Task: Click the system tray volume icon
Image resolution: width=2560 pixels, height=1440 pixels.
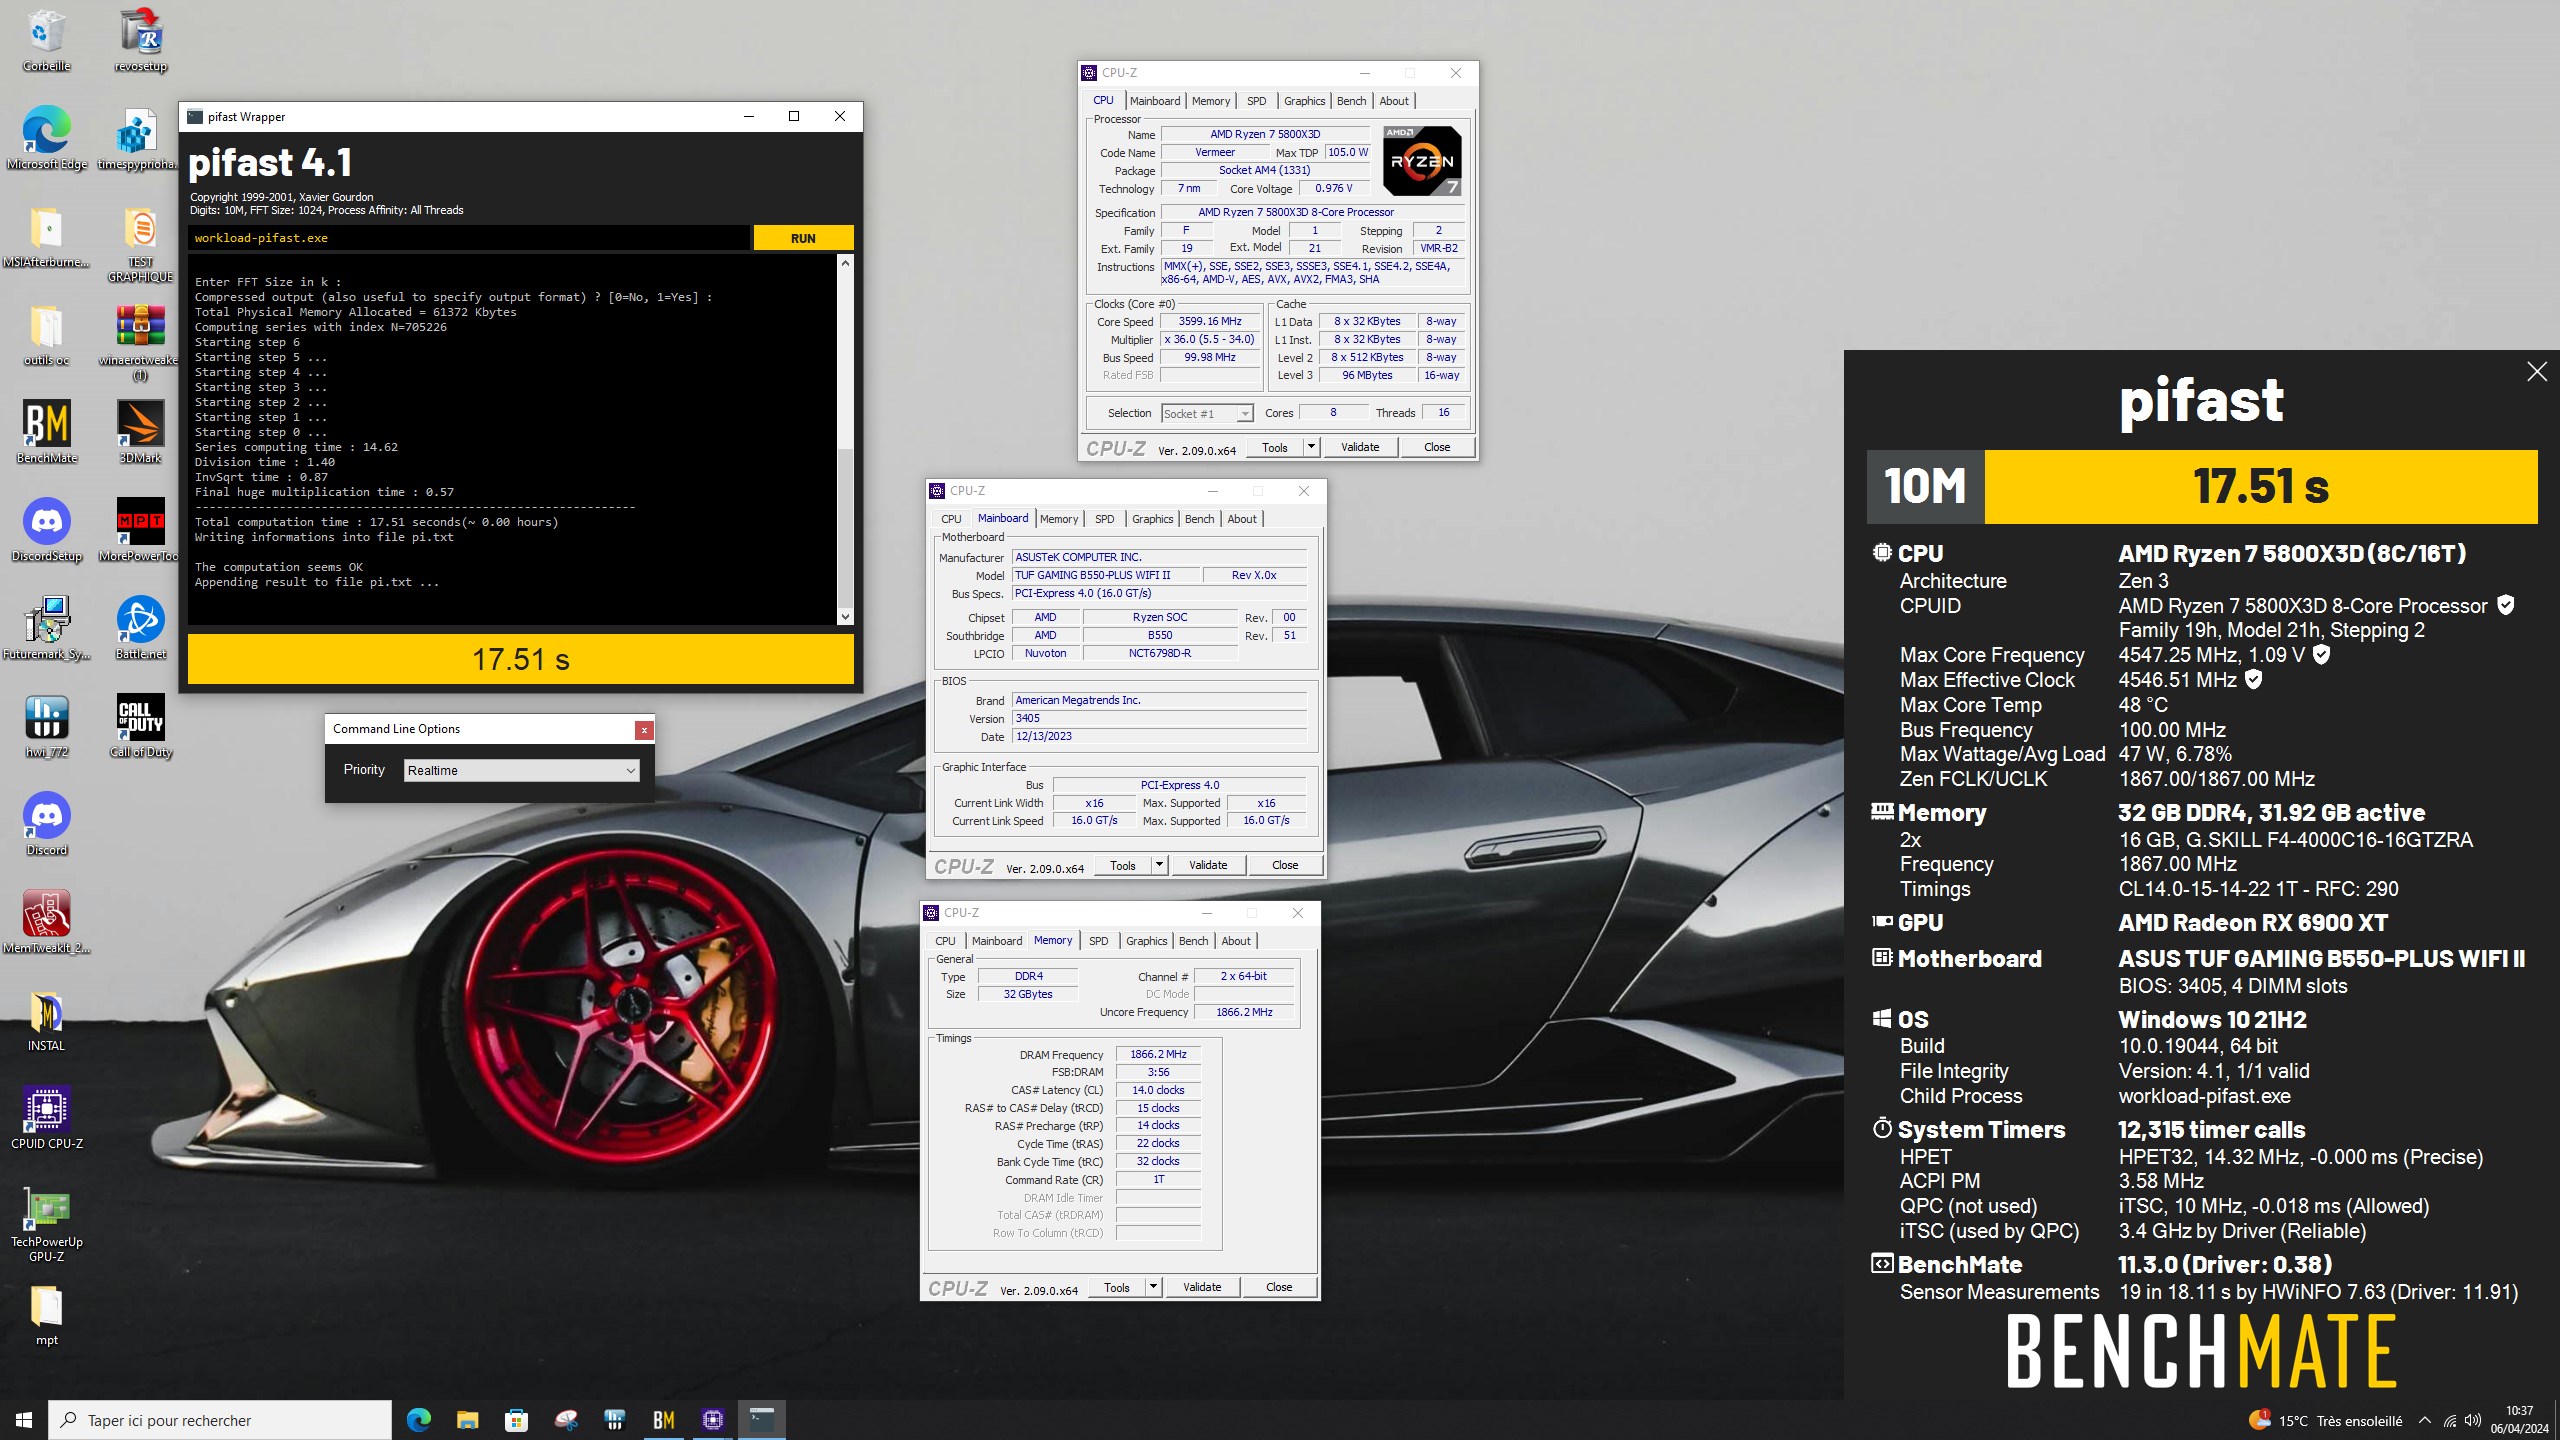Action: pyautogui.click(x=2473, y=1420)
